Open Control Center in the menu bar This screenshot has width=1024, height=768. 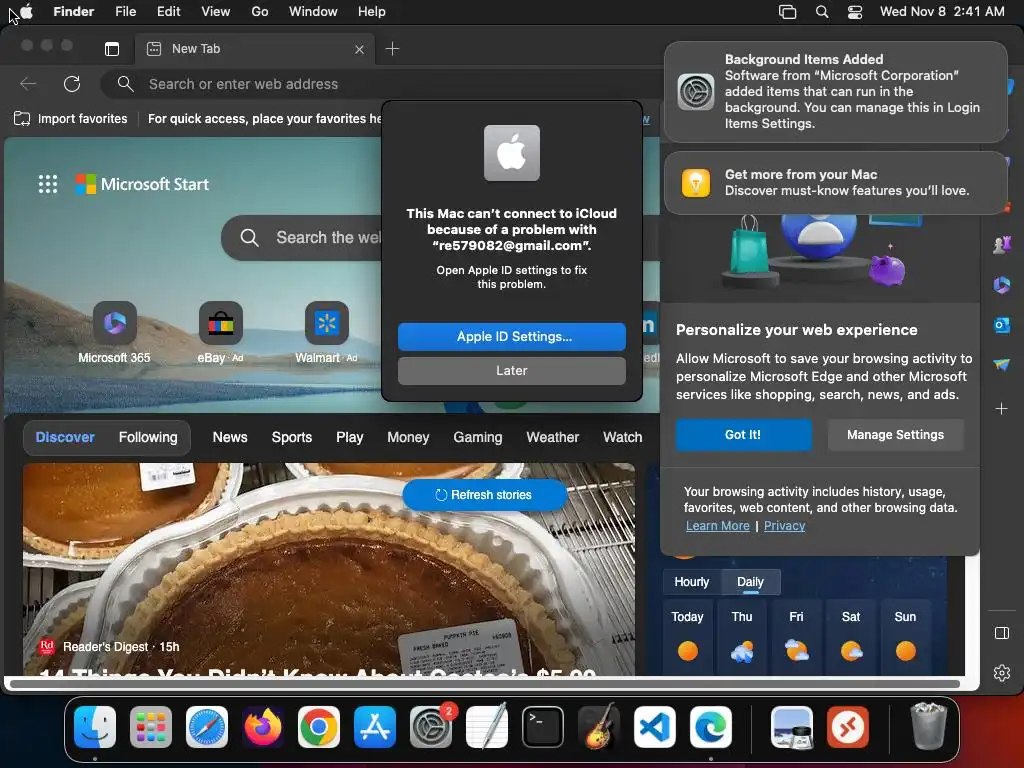[855, 12]
